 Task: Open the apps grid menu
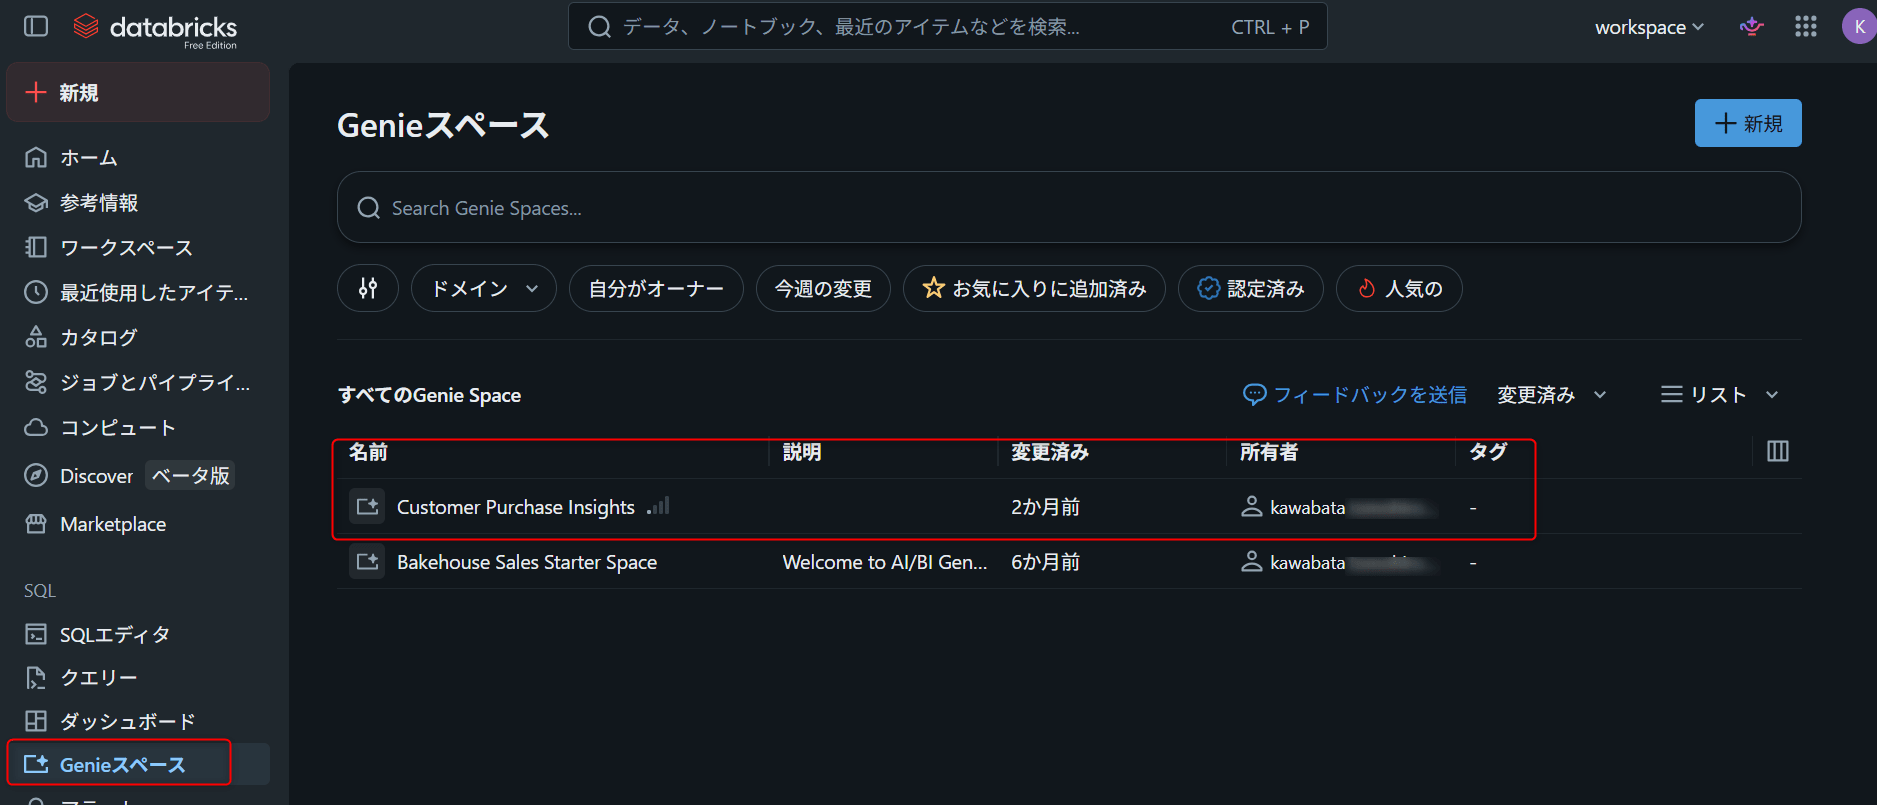pos(1806,27)
